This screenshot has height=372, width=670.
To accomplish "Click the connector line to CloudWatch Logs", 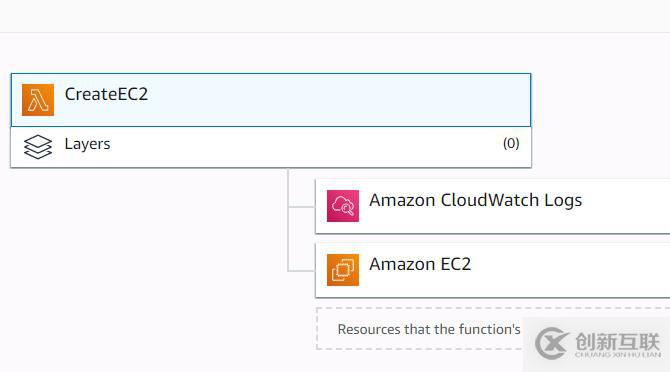I will coord(301,207).
